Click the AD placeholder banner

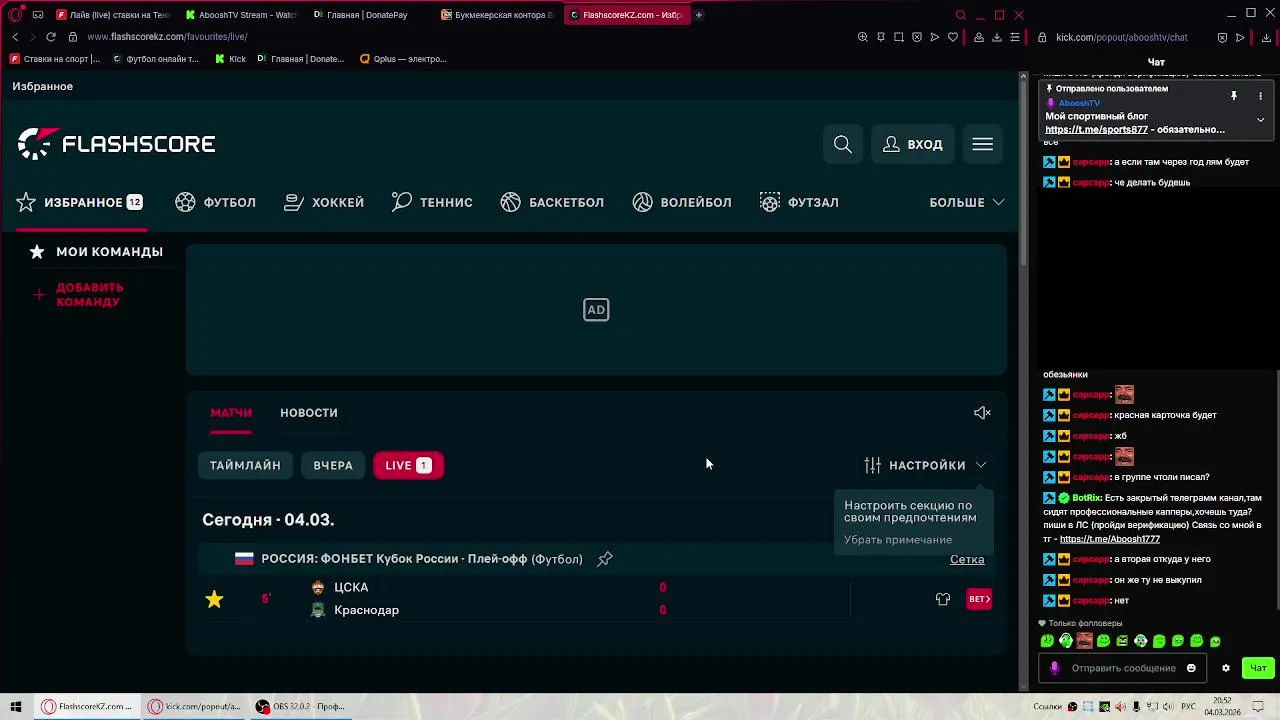click(x=596, y=310)
